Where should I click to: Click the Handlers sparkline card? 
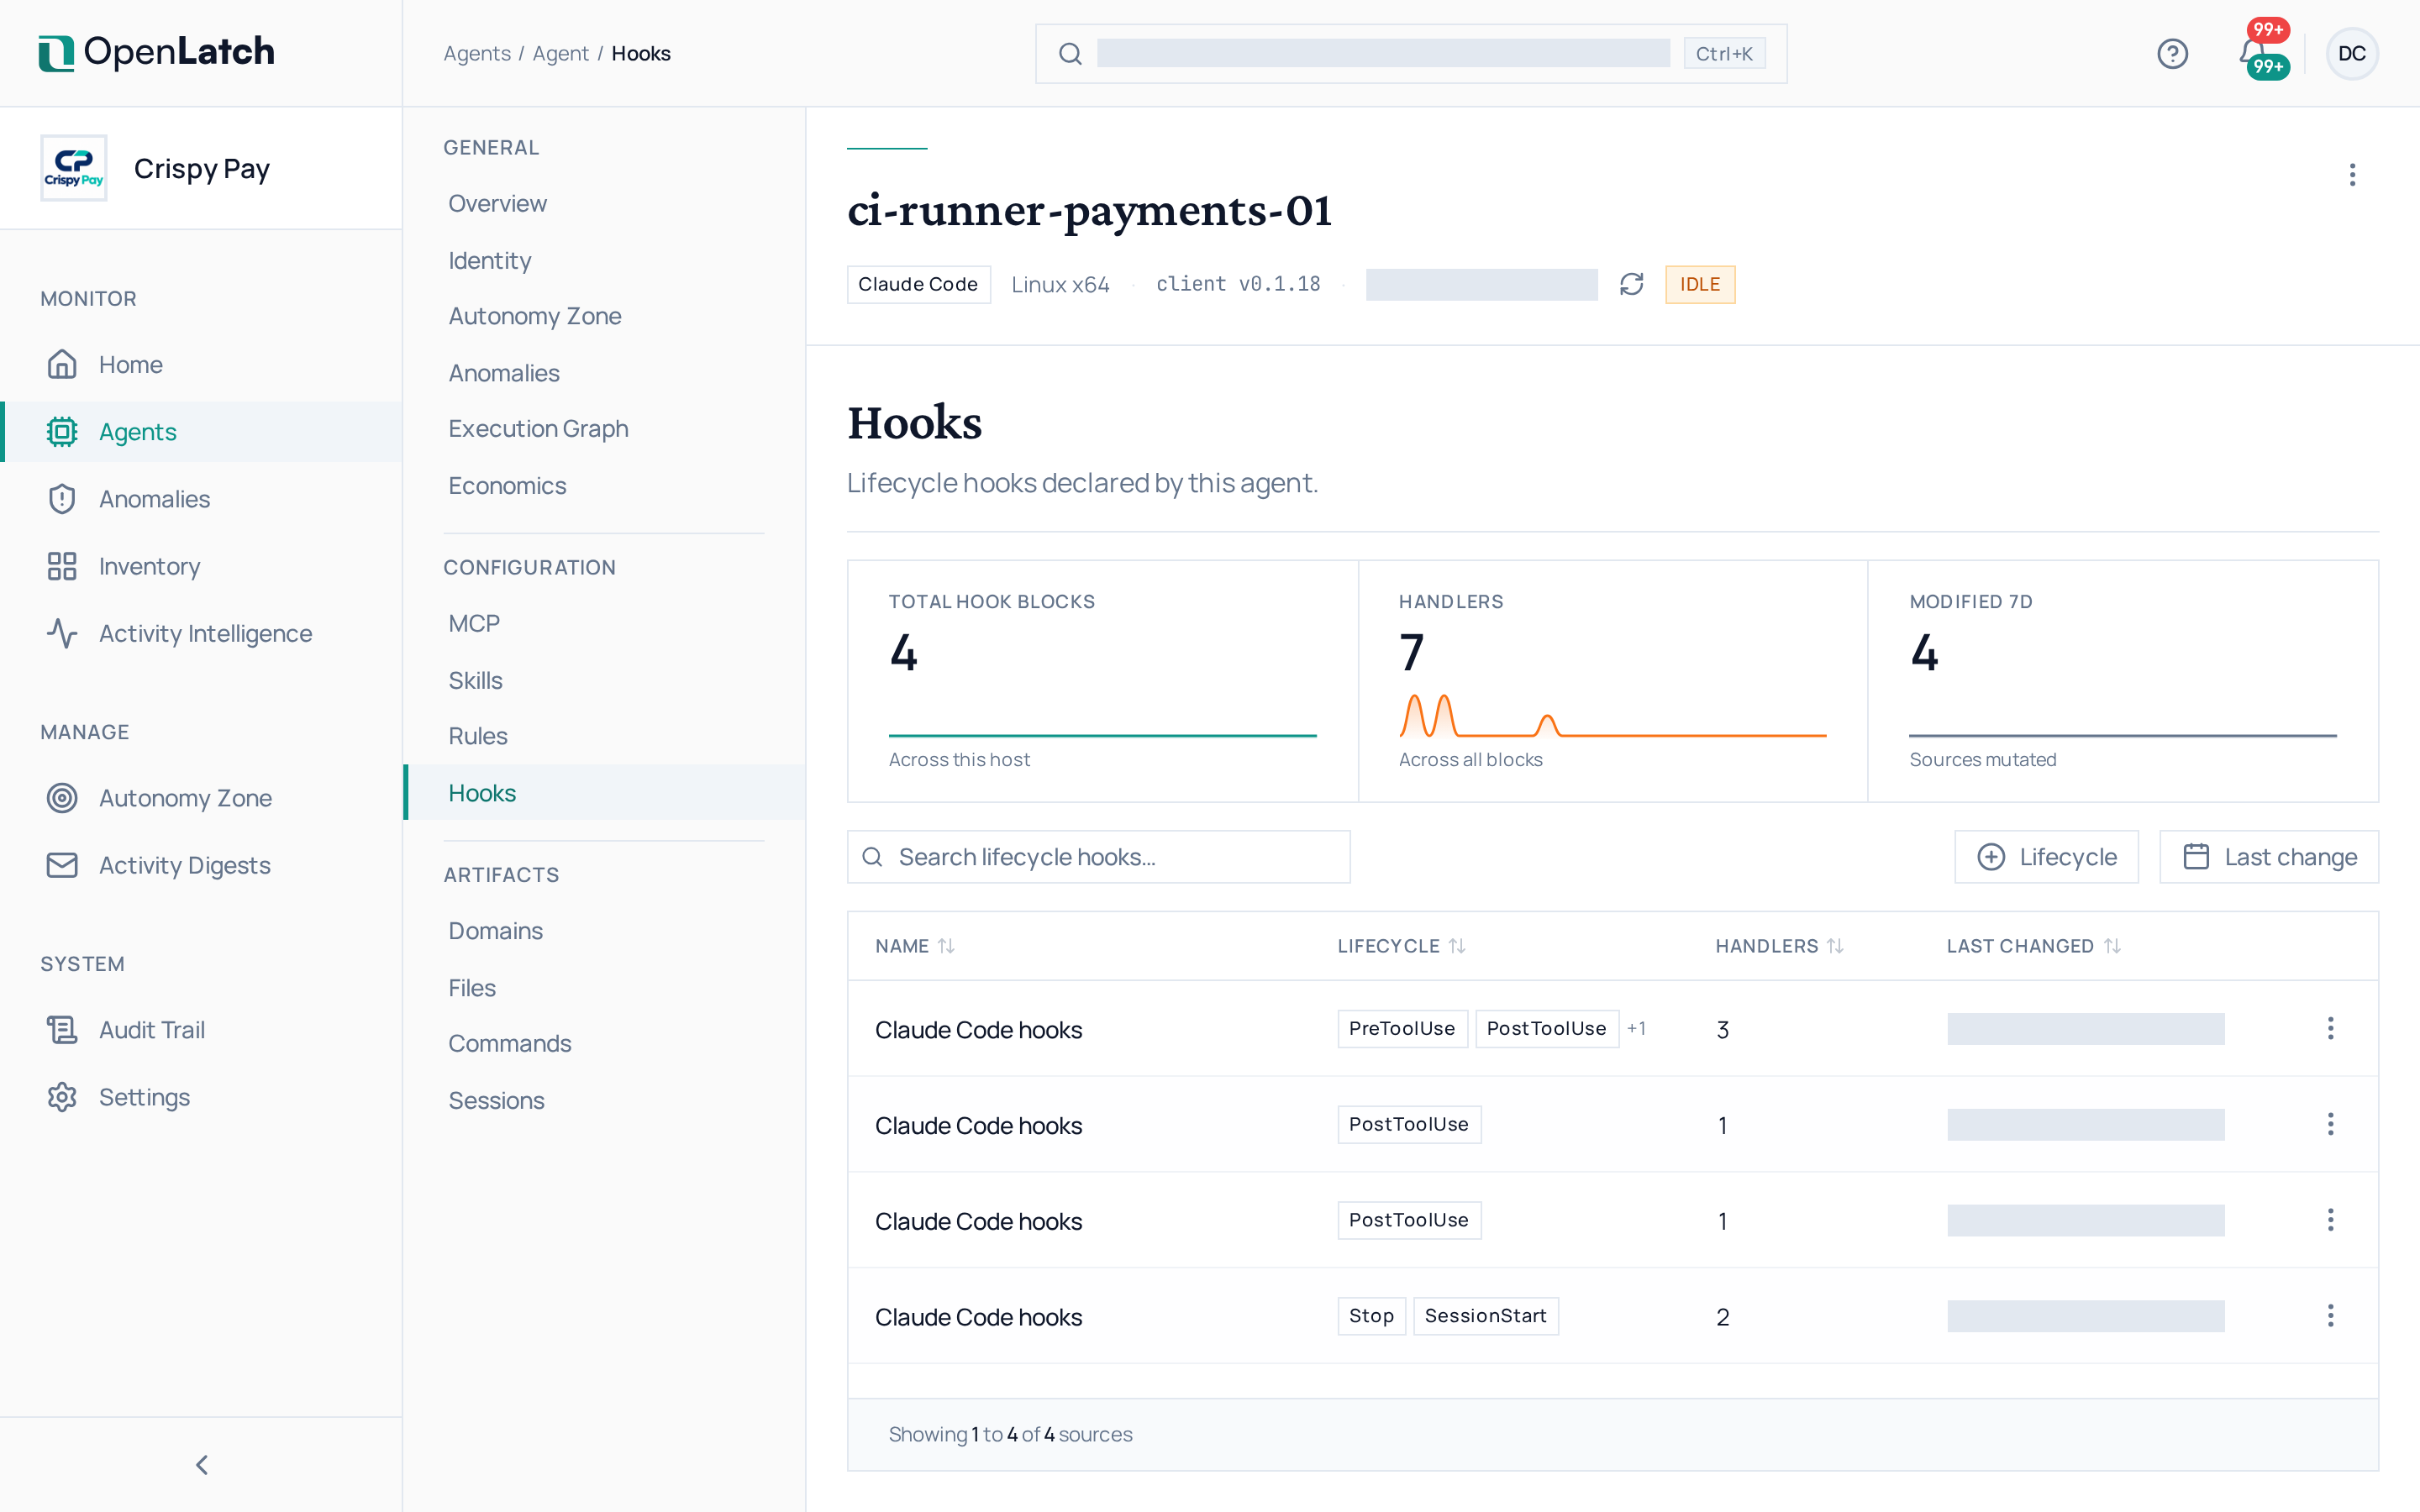(x=1612, y=681)
